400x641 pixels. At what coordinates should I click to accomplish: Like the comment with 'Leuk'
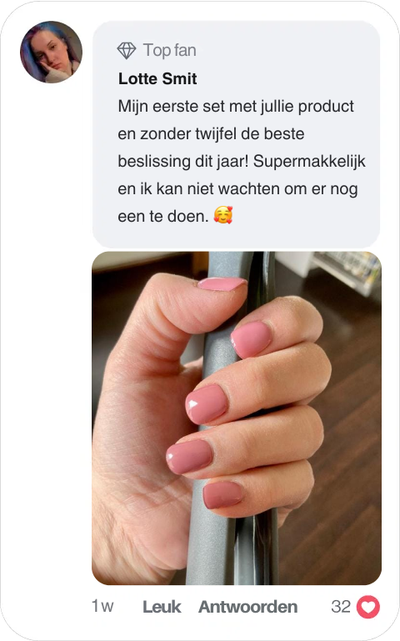pos(162,607)
